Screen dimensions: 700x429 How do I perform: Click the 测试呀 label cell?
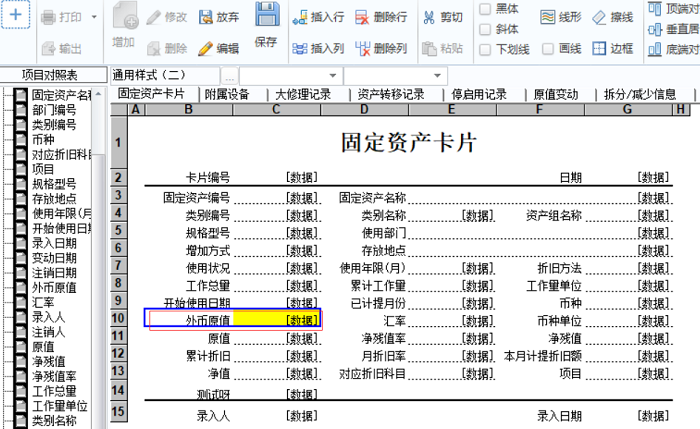tap(213, 394)
